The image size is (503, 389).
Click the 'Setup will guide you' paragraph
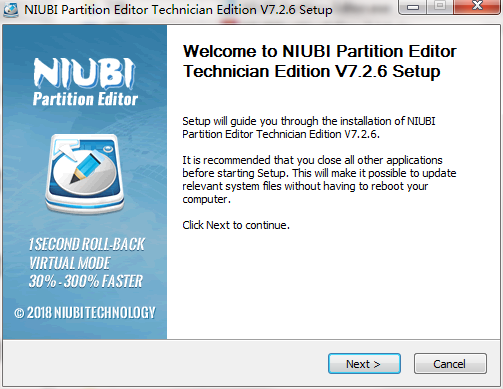pos(309,128)
